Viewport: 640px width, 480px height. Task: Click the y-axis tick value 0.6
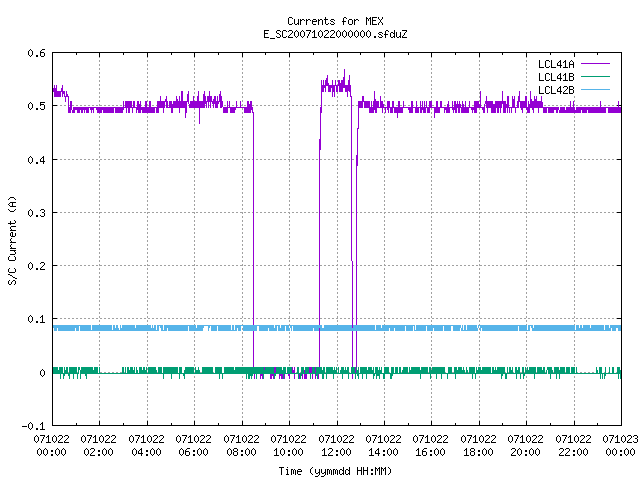pyautogui.click(x=36, y=53)
